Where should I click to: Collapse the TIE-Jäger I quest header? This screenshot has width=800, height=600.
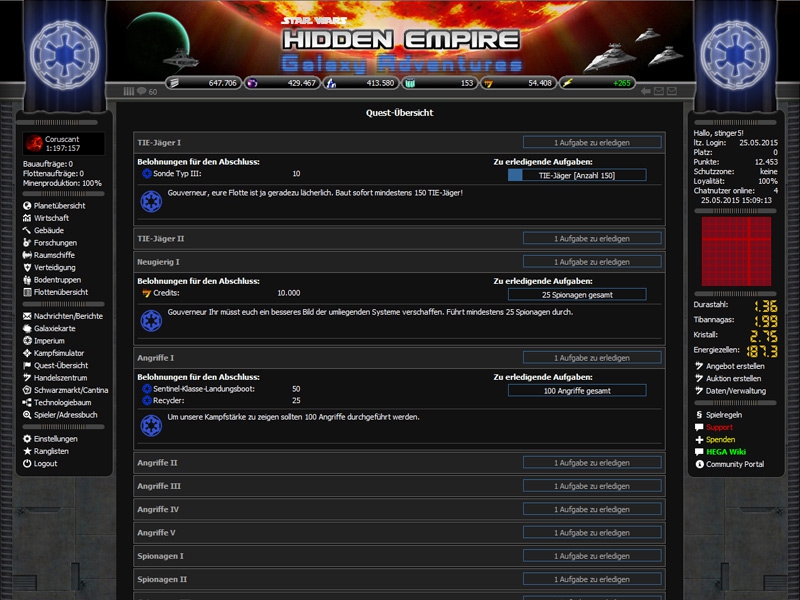tap(399, 143)
